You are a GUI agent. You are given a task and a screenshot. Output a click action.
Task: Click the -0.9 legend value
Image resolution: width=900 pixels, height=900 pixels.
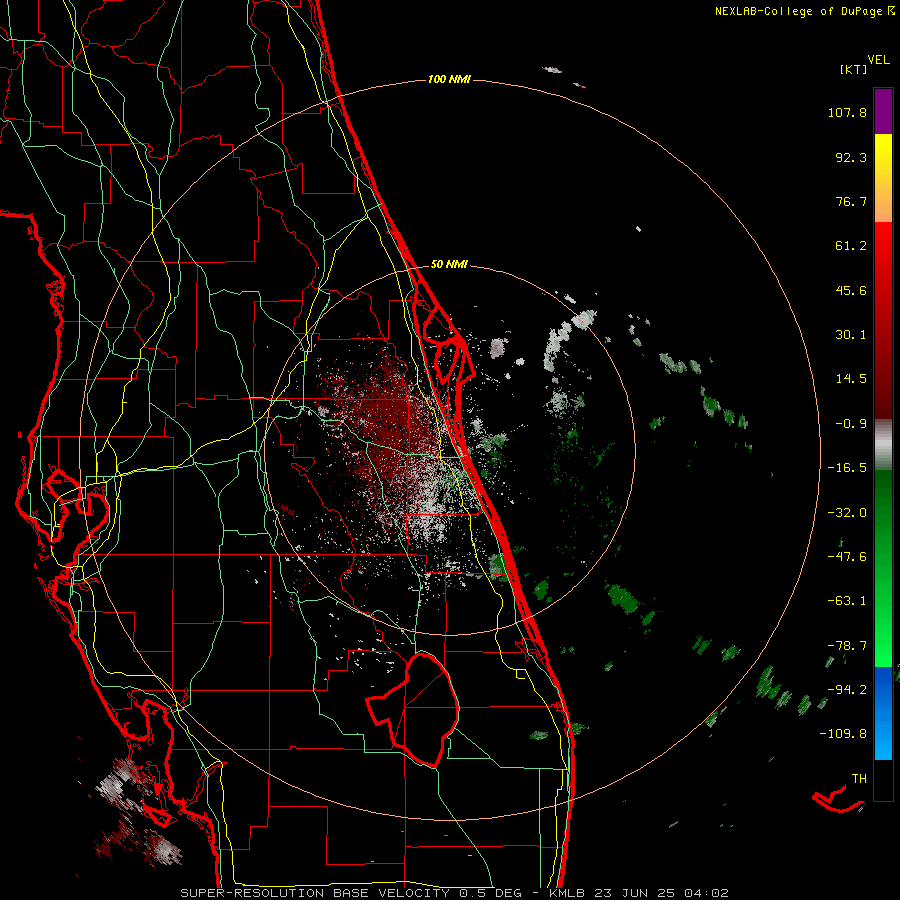point(851,424)
